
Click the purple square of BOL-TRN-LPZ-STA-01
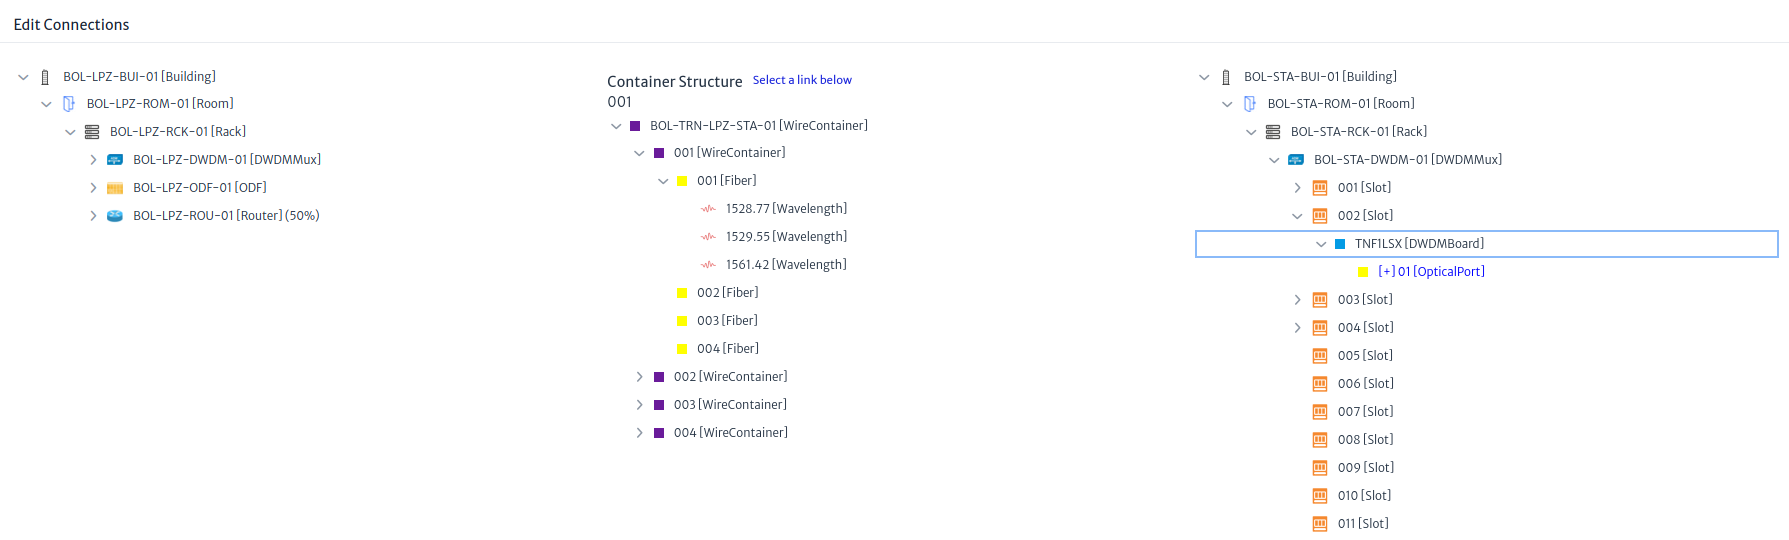click(635, 126)
